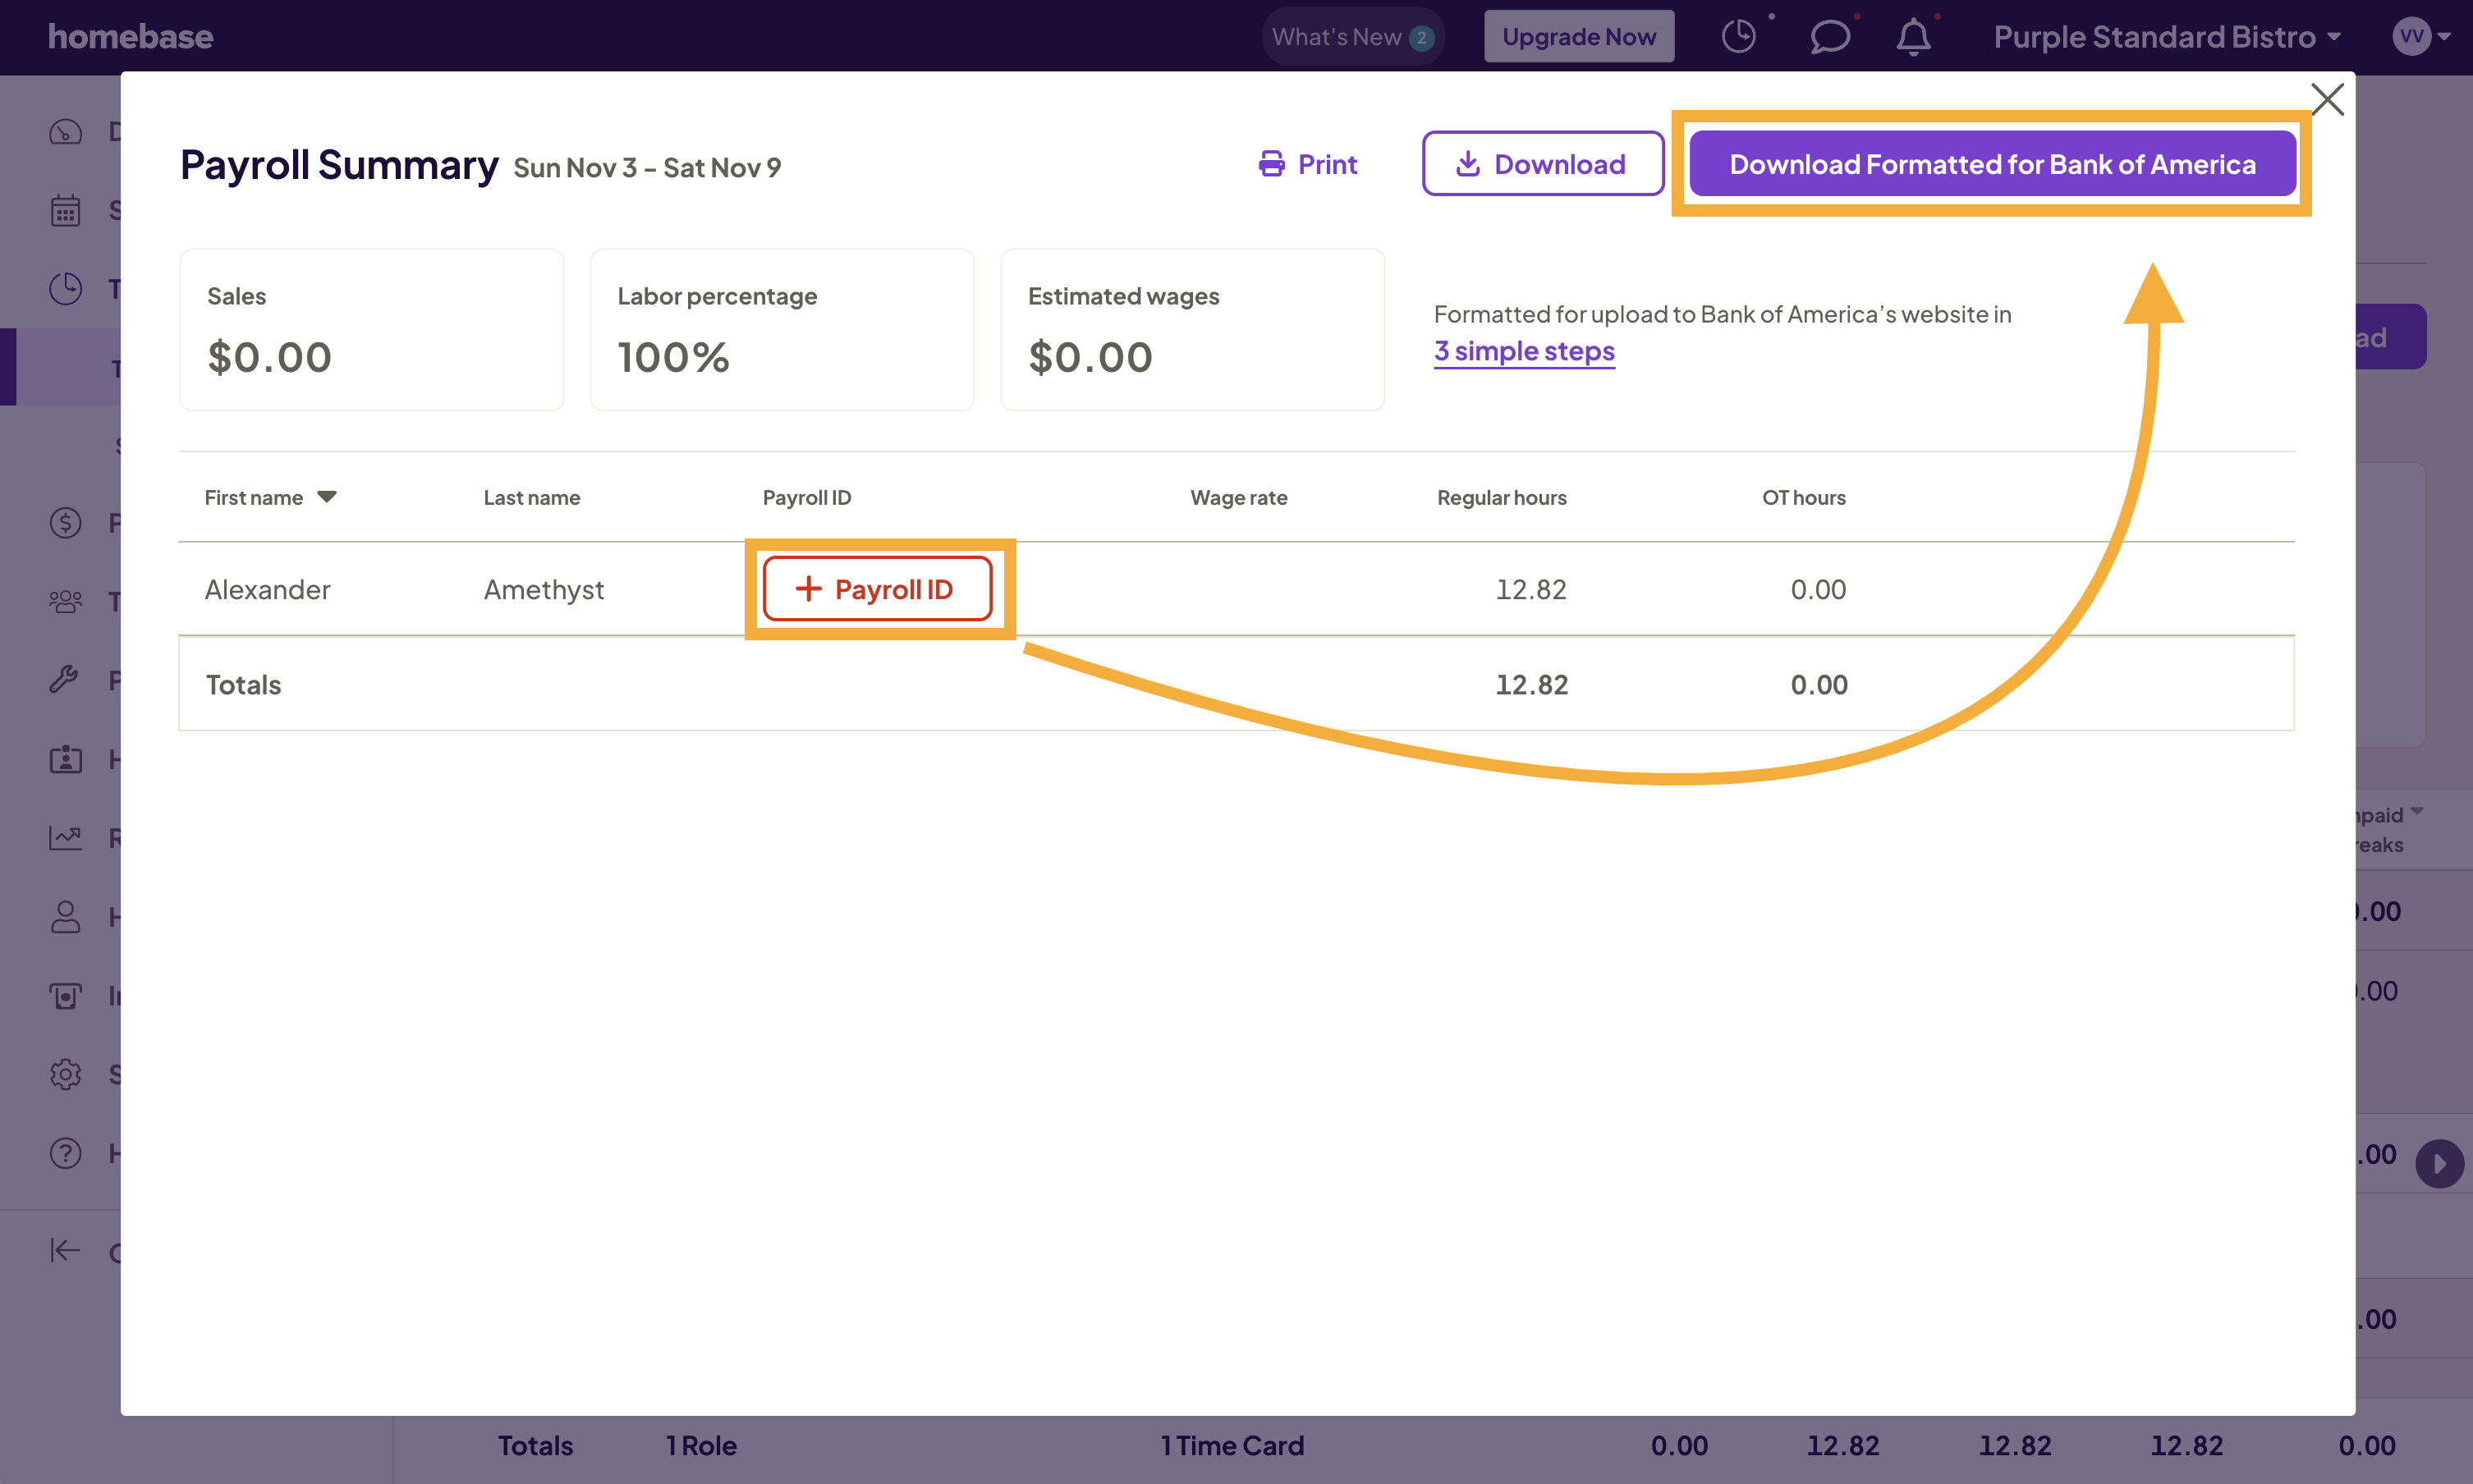Click 1 Role in background totals

pyautogui.click(x=701, y=1445)
